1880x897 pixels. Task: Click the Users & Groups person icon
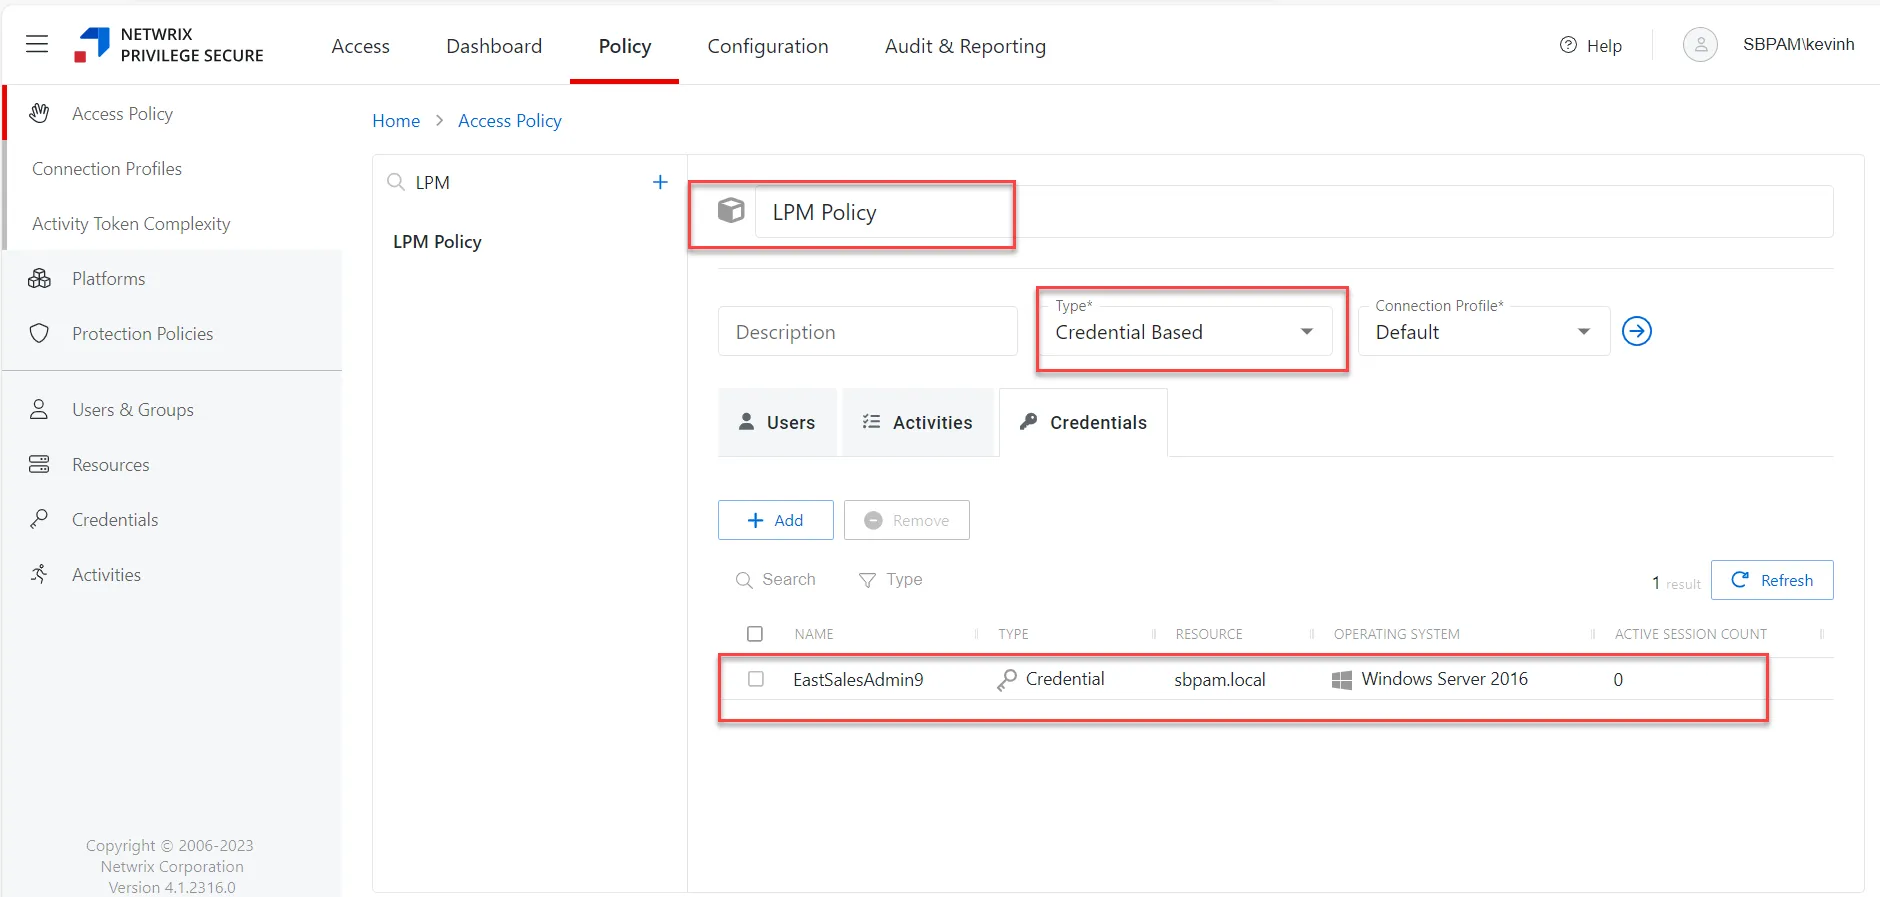[x=39, y=409]
